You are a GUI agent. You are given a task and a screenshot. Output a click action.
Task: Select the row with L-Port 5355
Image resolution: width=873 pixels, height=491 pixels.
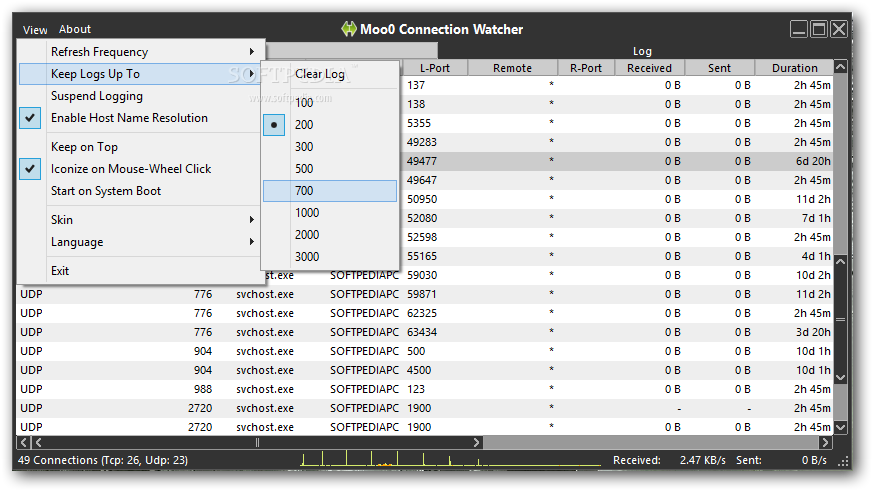click(x=616, y=123)
